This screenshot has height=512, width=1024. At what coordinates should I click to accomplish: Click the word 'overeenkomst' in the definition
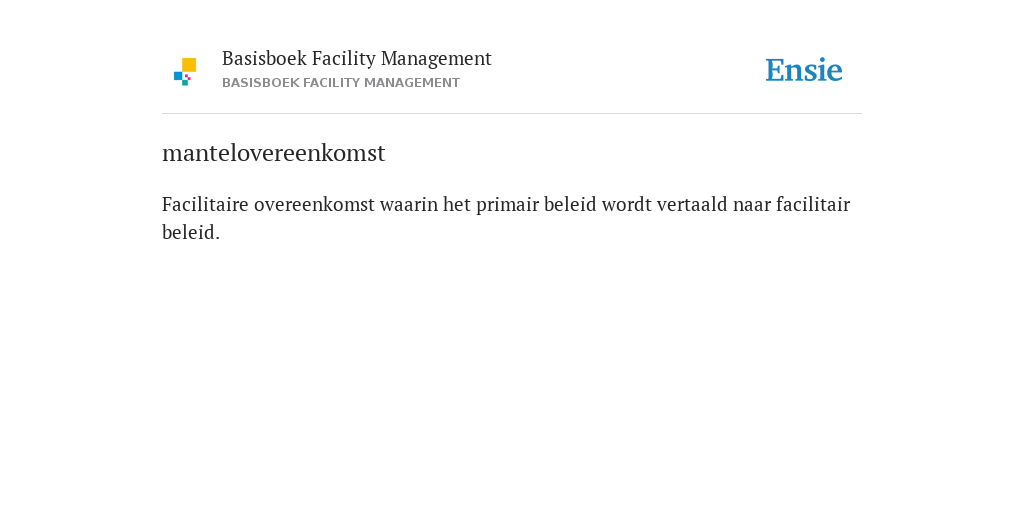click(x=314, y=205)
